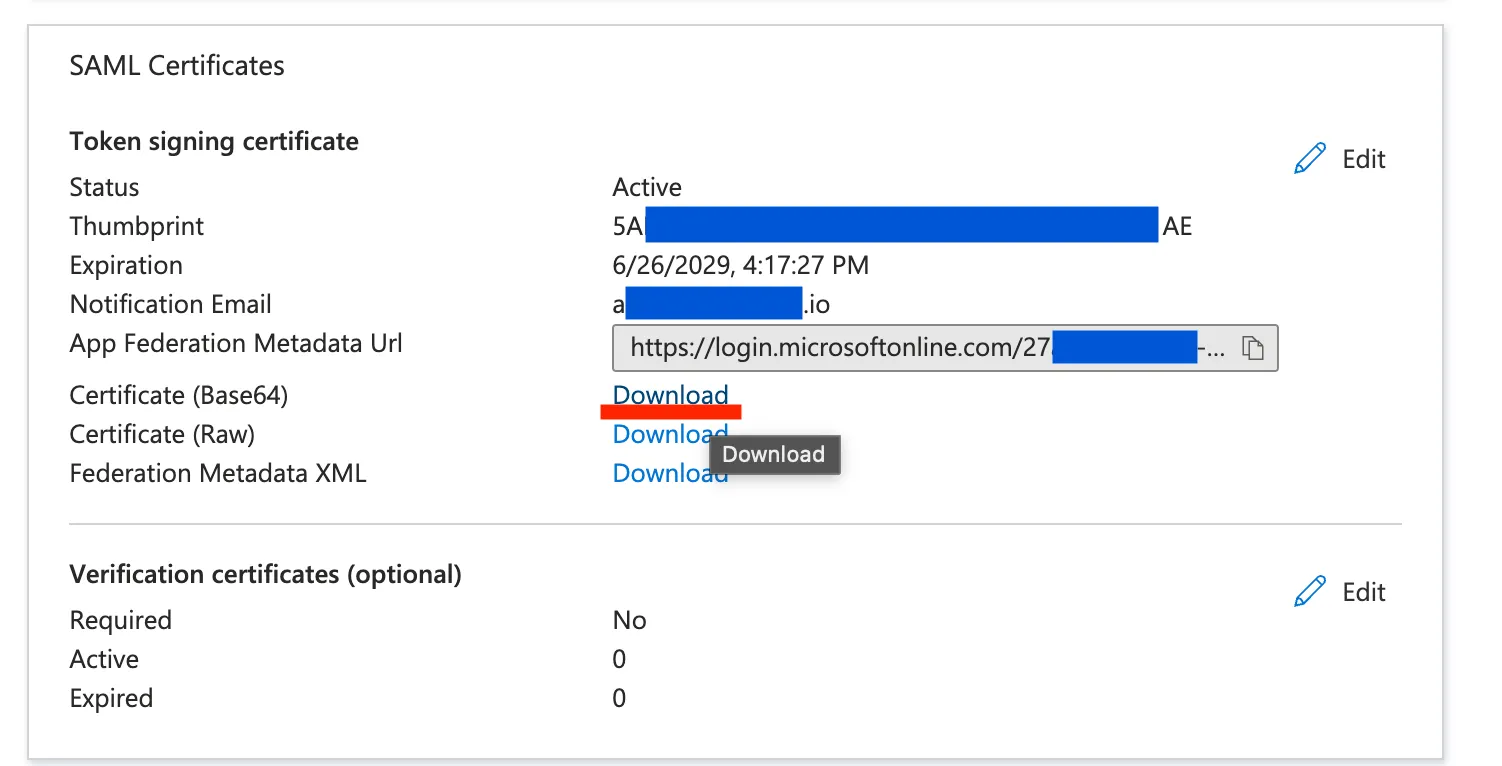This screenshot has height=766, width=1502.
Task: Open Edit link for Verification certificates
Action: coord(1363,592)
